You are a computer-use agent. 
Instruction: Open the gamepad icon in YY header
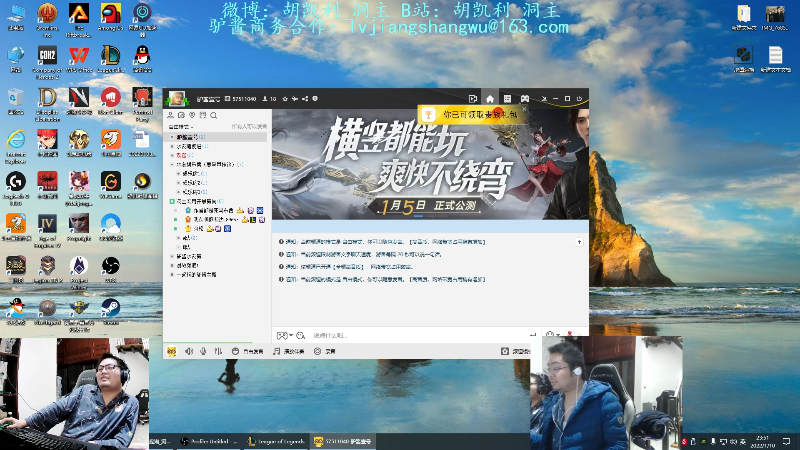(x=524, y=98)
